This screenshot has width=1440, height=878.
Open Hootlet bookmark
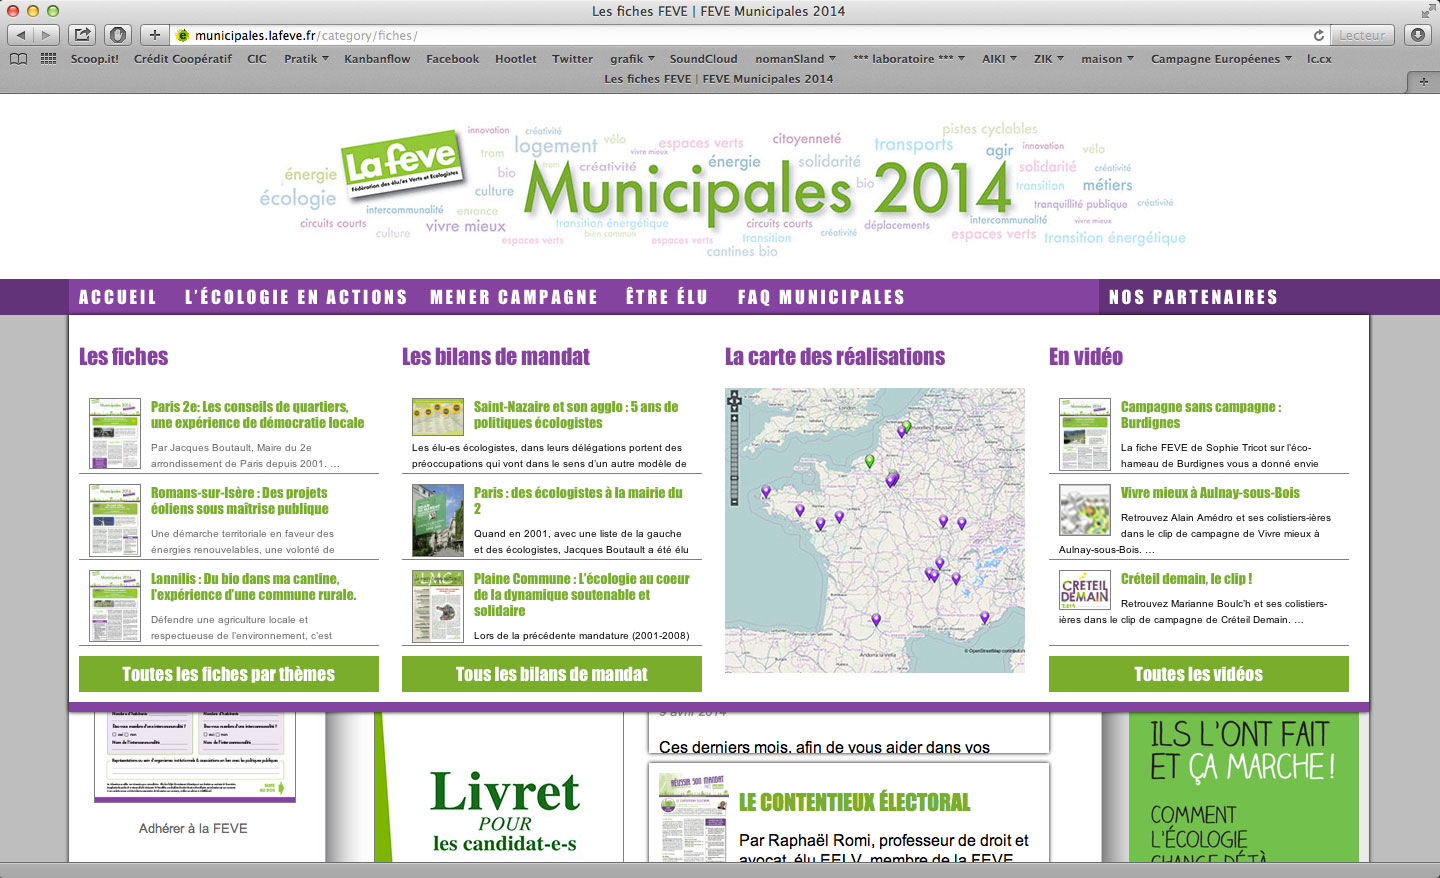point(516,59)
